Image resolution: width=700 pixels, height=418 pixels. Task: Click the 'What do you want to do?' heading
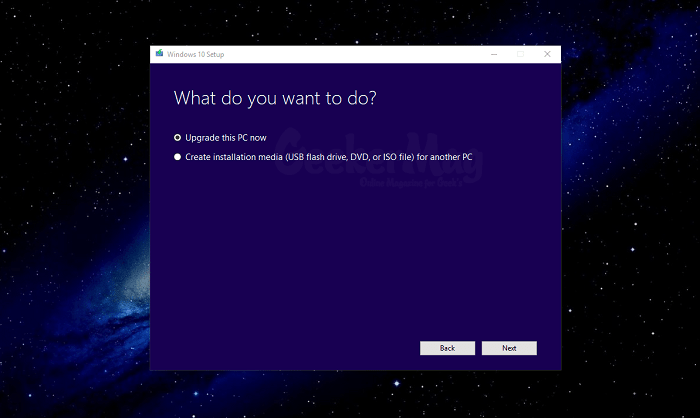(275, 98)
